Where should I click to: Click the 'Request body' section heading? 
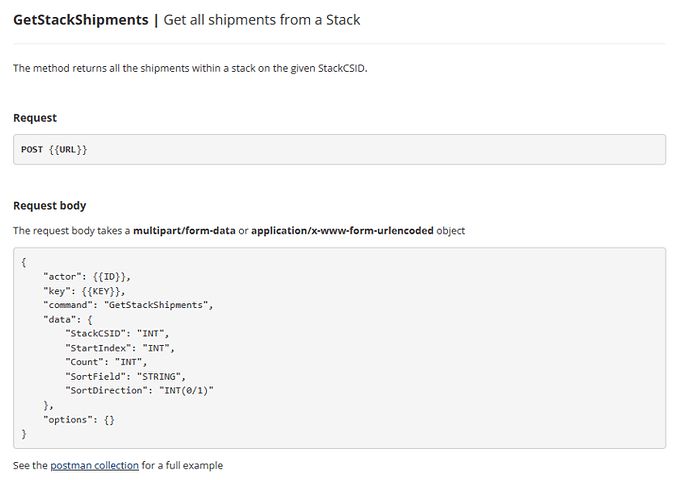click(x=50, y=205)
